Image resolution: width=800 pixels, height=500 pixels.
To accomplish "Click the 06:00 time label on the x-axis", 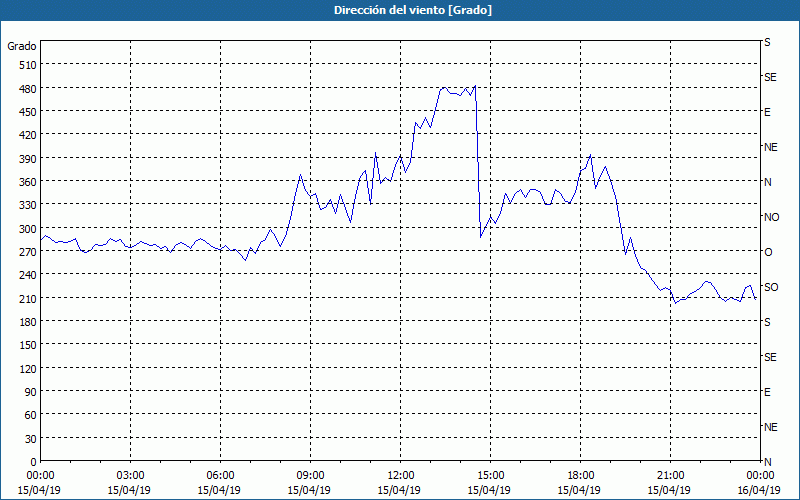I will click(220, 476).
